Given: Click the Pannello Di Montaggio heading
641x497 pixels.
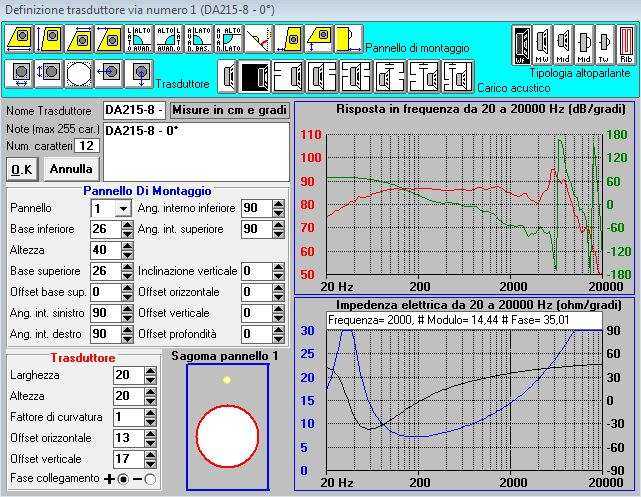Looking at the screenshot, I should click(x=147, y=191).
